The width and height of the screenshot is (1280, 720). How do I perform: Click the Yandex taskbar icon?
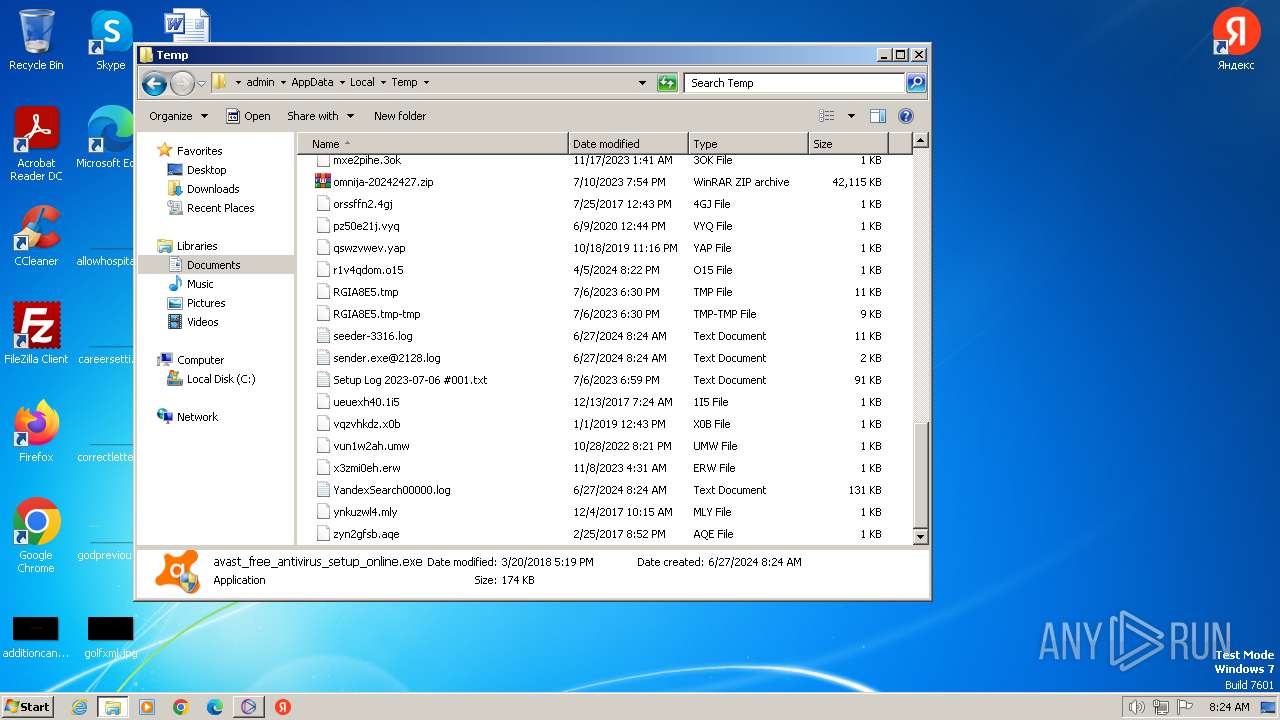pos(283,707)
